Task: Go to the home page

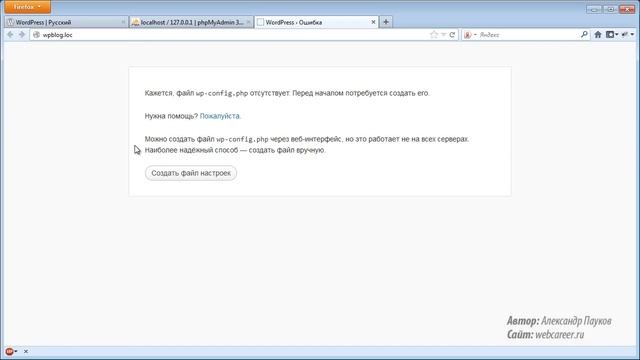Action: tap(598, 35)
